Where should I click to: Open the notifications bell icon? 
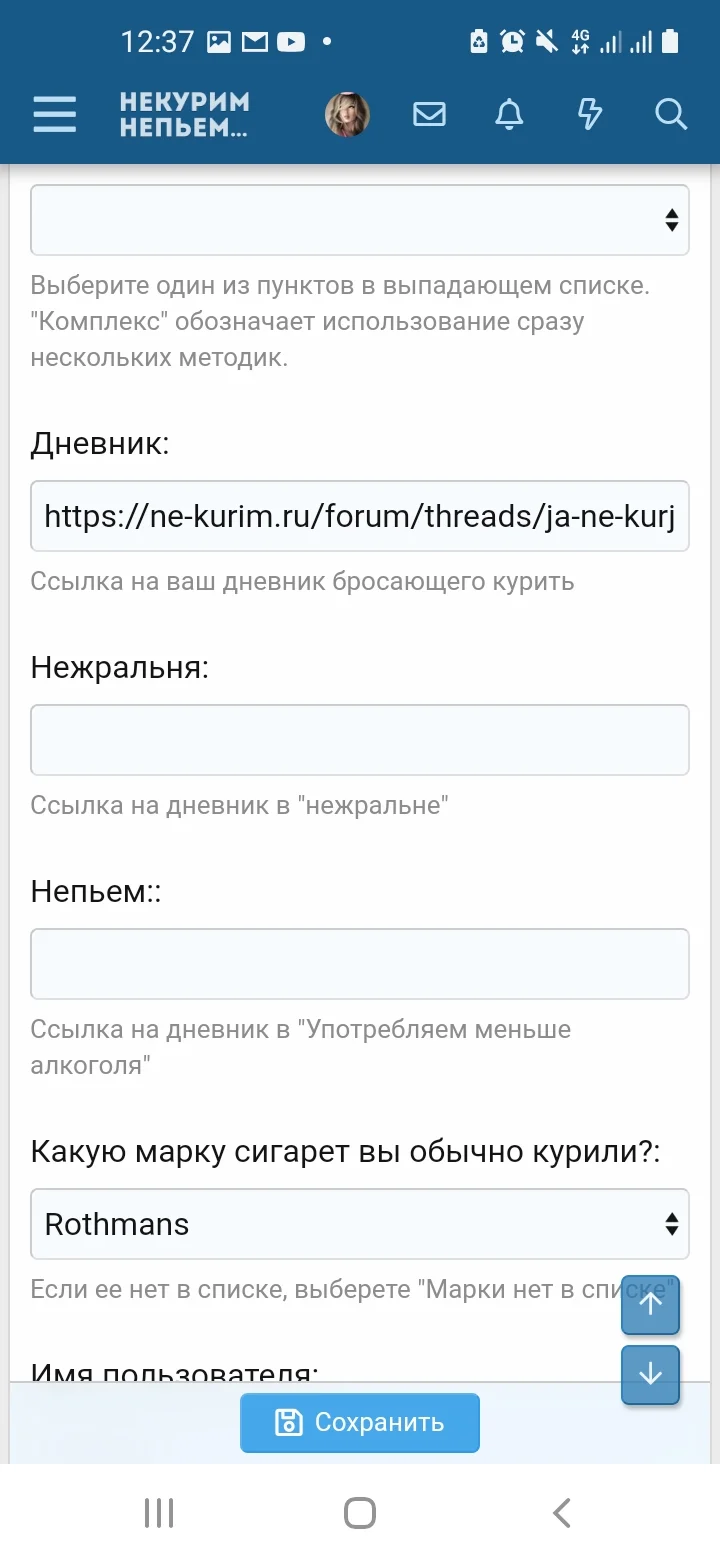point(509,114)
